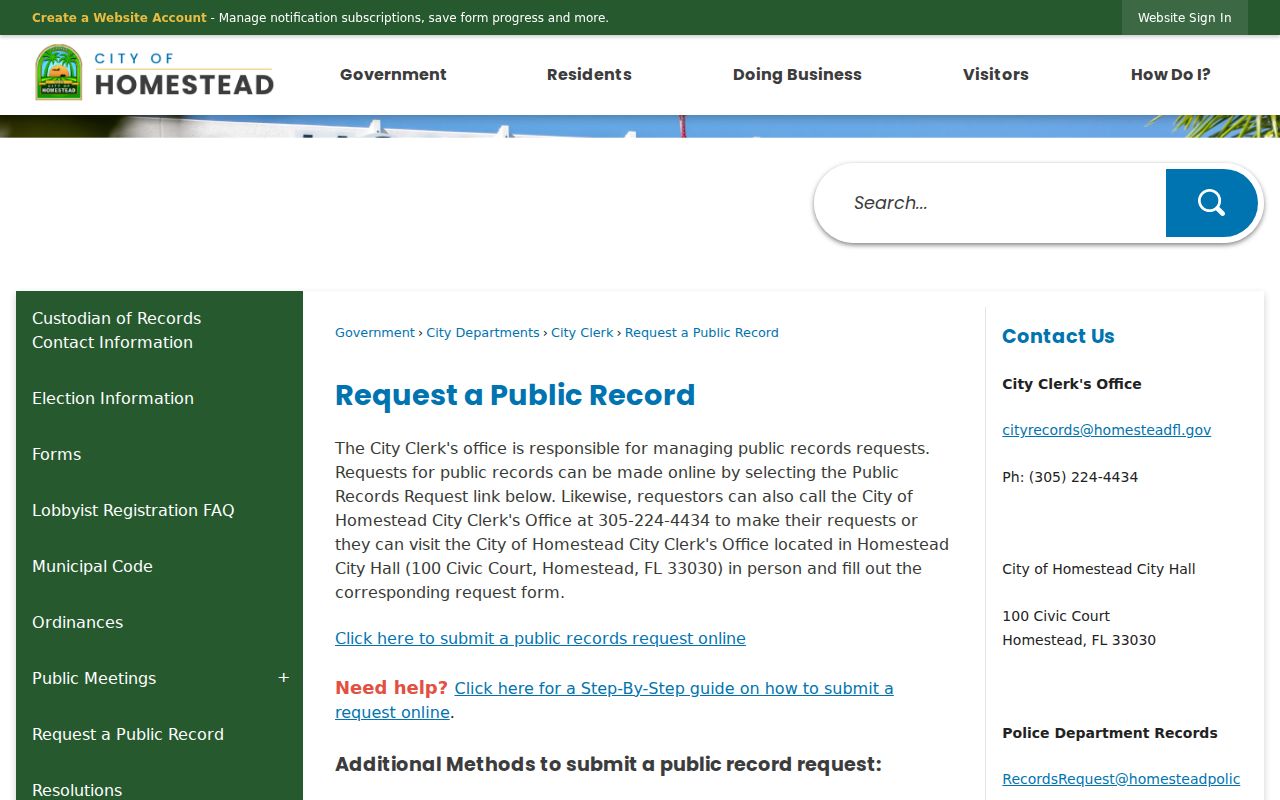The image size is (1280, 800).
Task: Open Municipal Code in sidebar
Action: tap(159, 566)
